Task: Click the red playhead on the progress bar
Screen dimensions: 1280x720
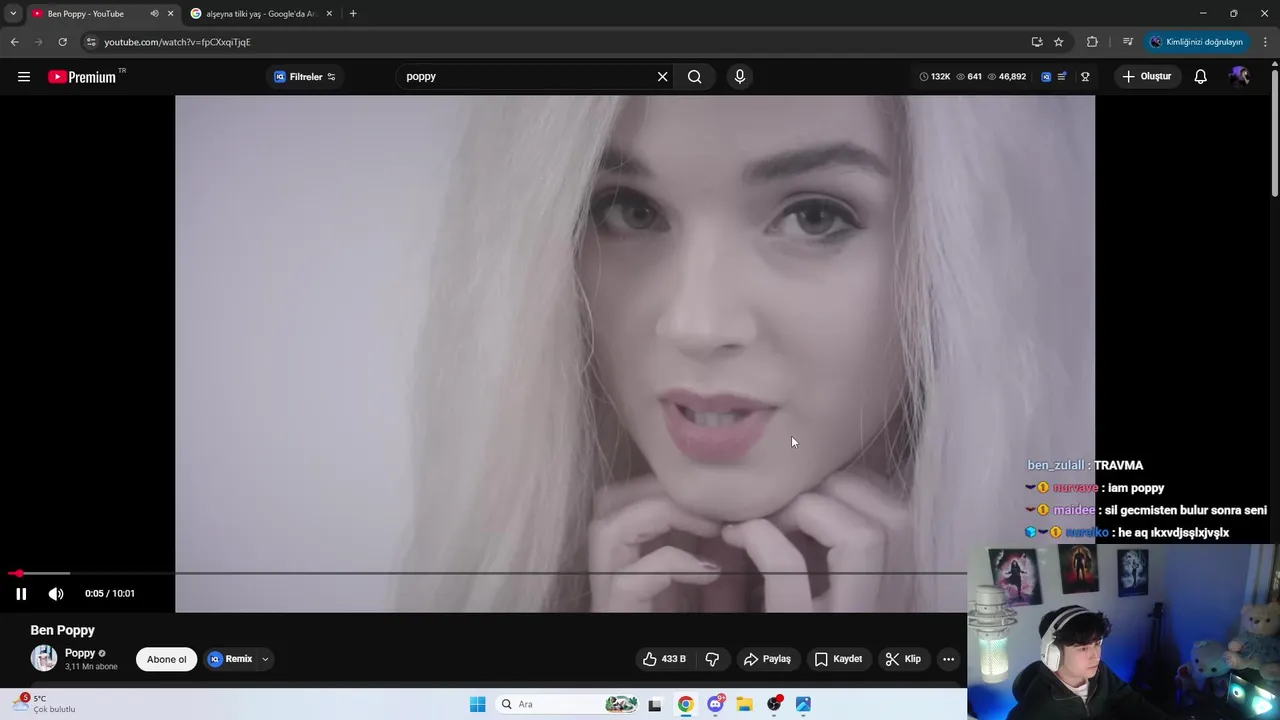Action: tap(19, 573)
